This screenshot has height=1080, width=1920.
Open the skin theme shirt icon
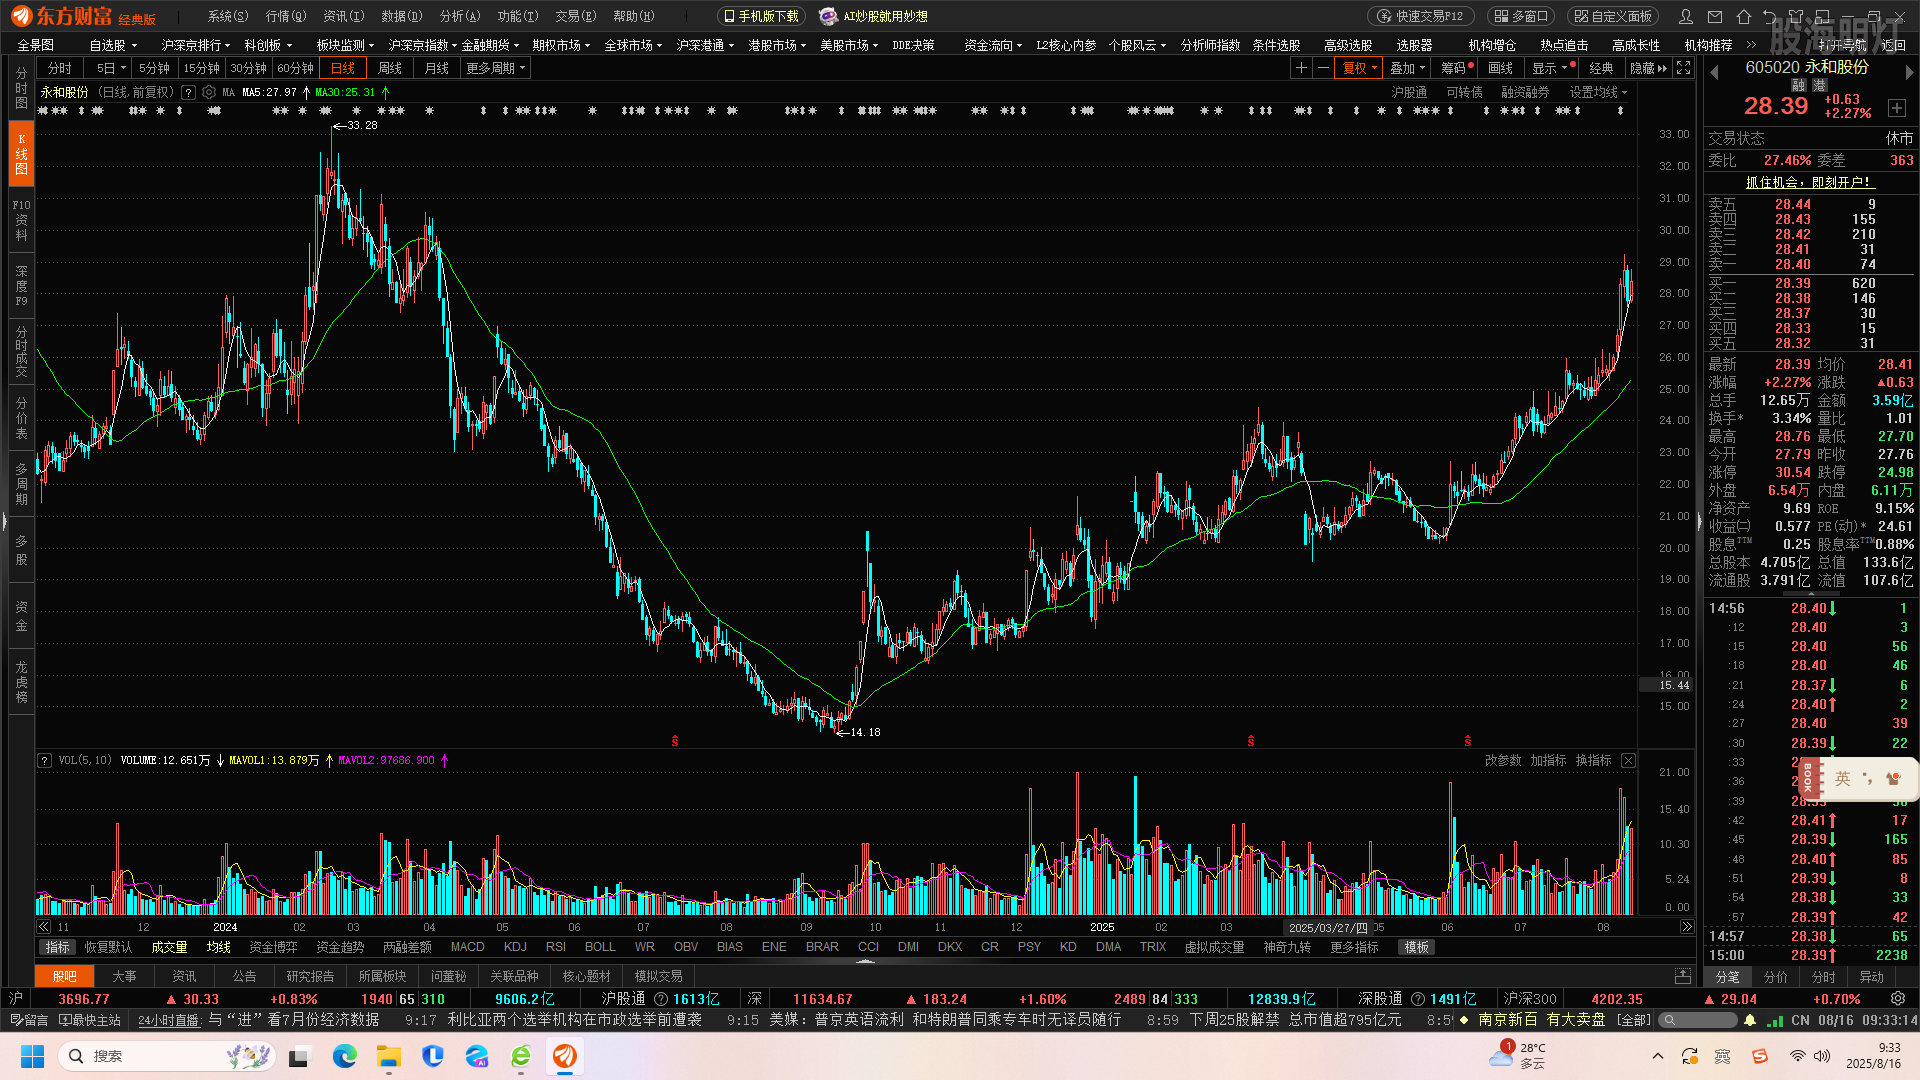1796,16
